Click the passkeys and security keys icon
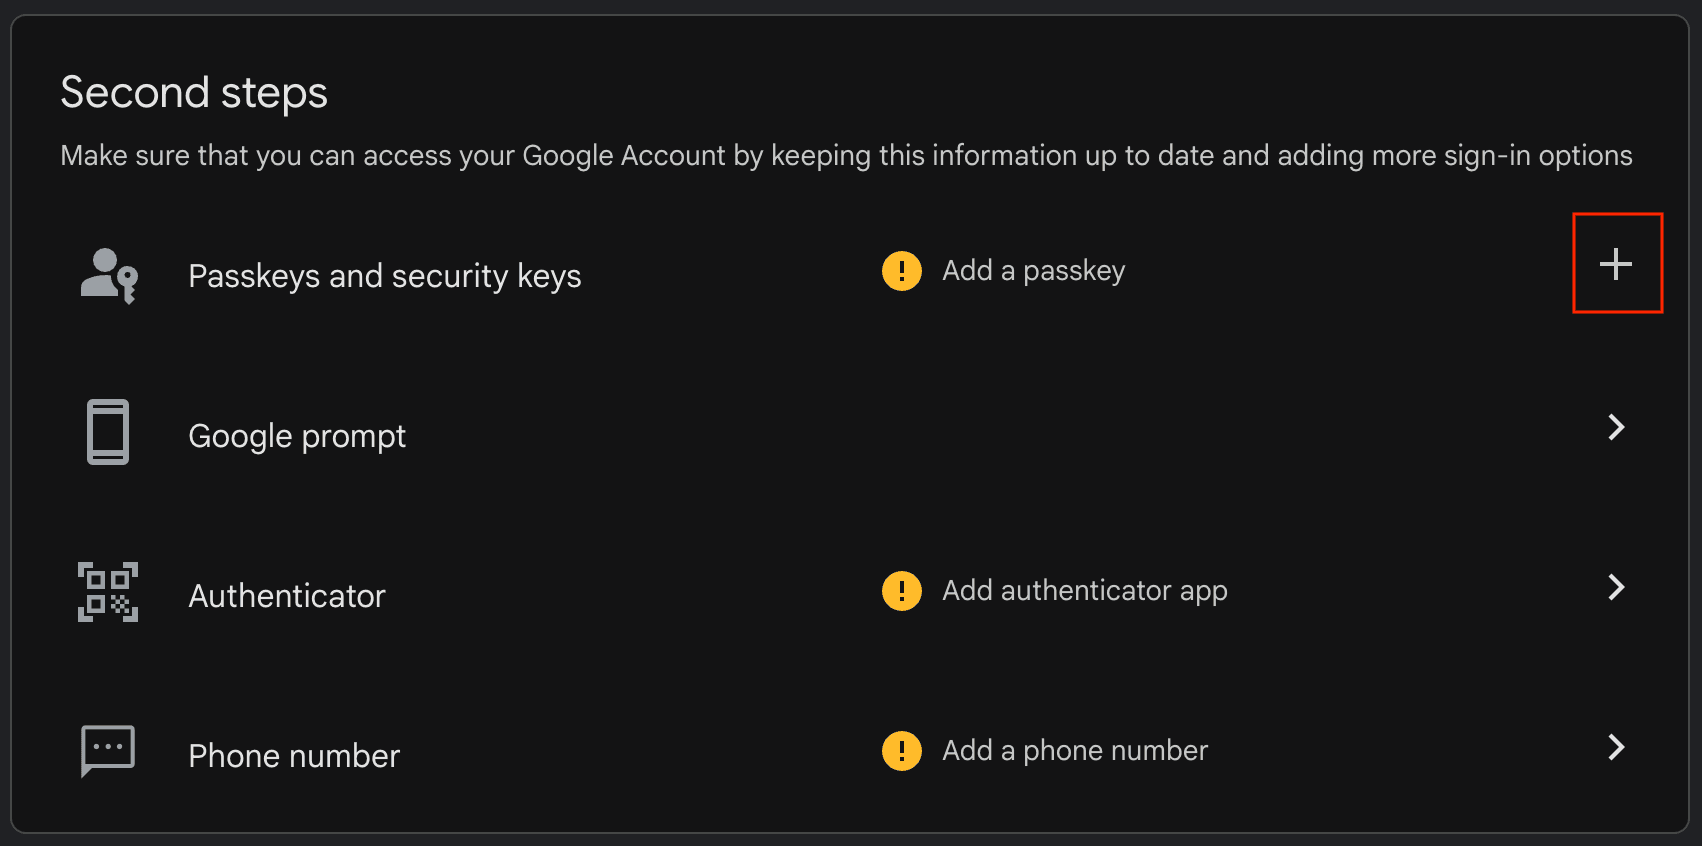The height and width of the screenshot is (846, 1702). pyautogui.click(x=106, y=275)
